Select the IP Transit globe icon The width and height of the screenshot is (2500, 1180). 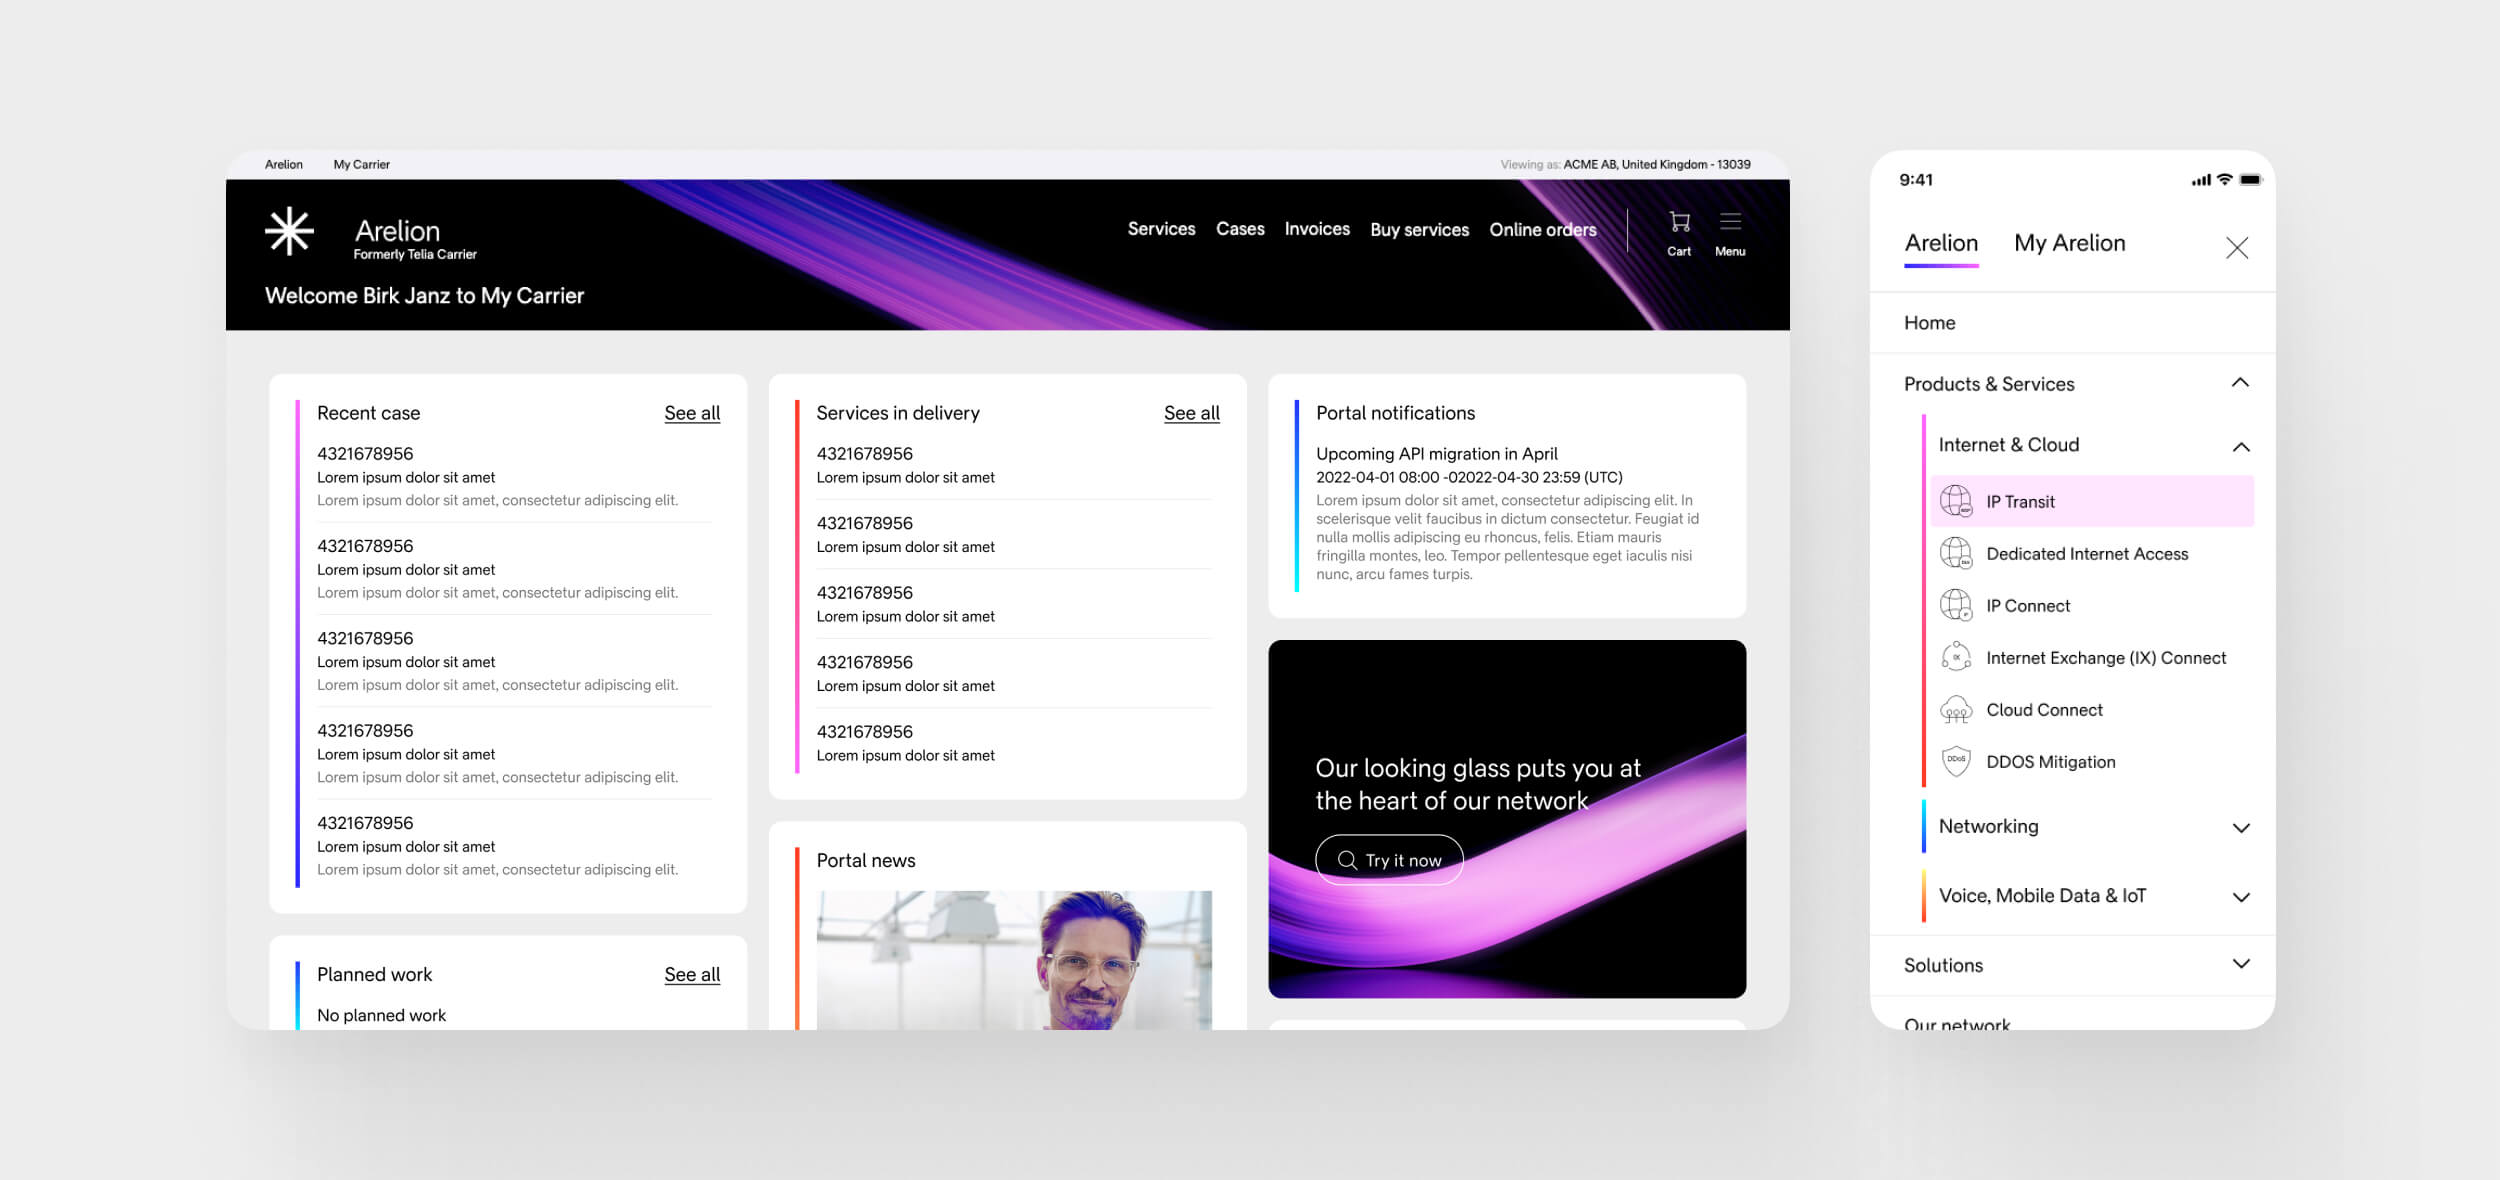[1956, 501]
